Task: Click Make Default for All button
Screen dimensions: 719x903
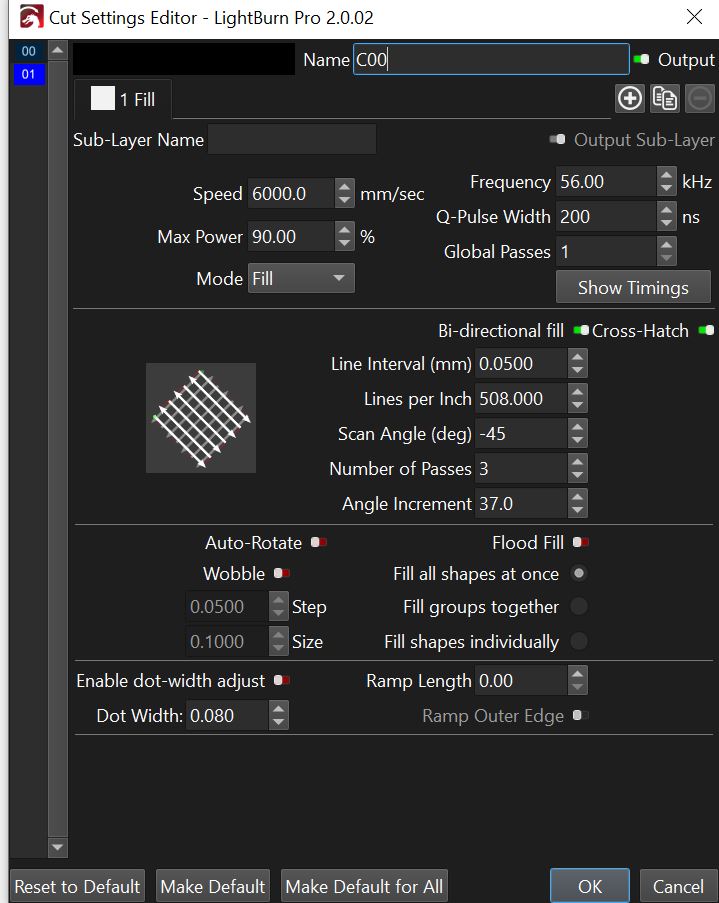Action: point(364,886)
